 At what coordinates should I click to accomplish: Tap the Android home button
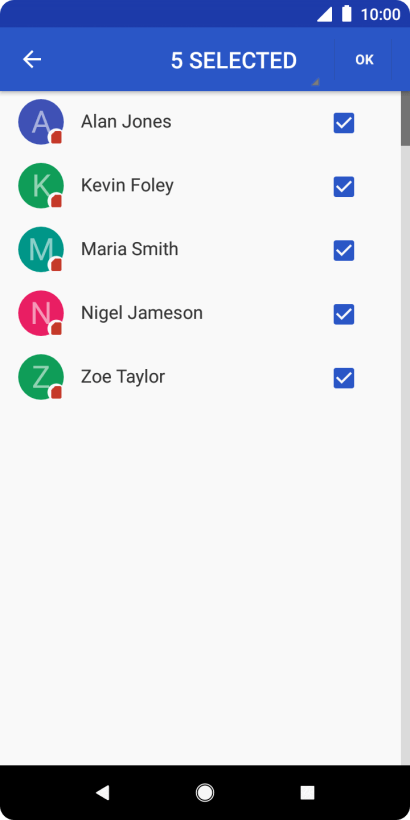coord(205,793)
